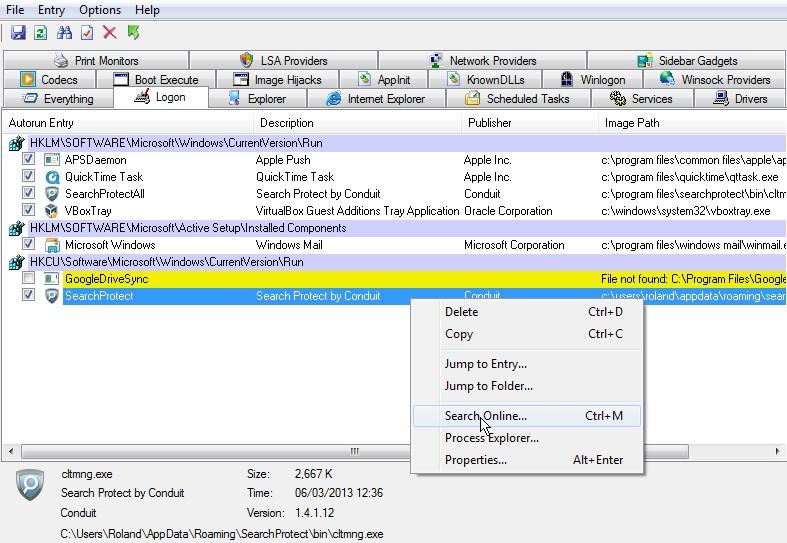Open Properties... from the context menu
Image resolution: width=787 pixels, height=543 pixels.
point(527,460)
